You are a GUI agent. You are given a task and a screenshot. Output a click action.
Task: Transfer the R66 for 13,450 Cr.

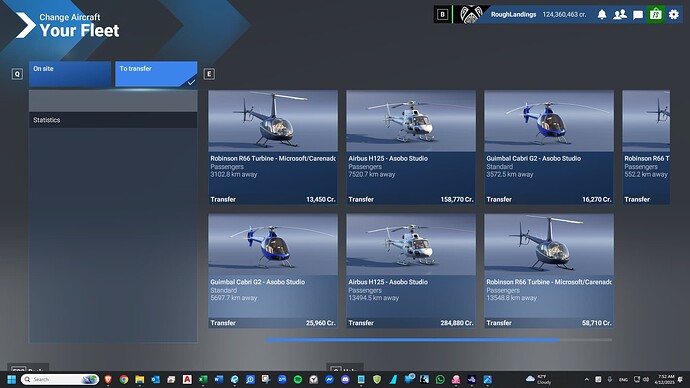pos(273,199)
